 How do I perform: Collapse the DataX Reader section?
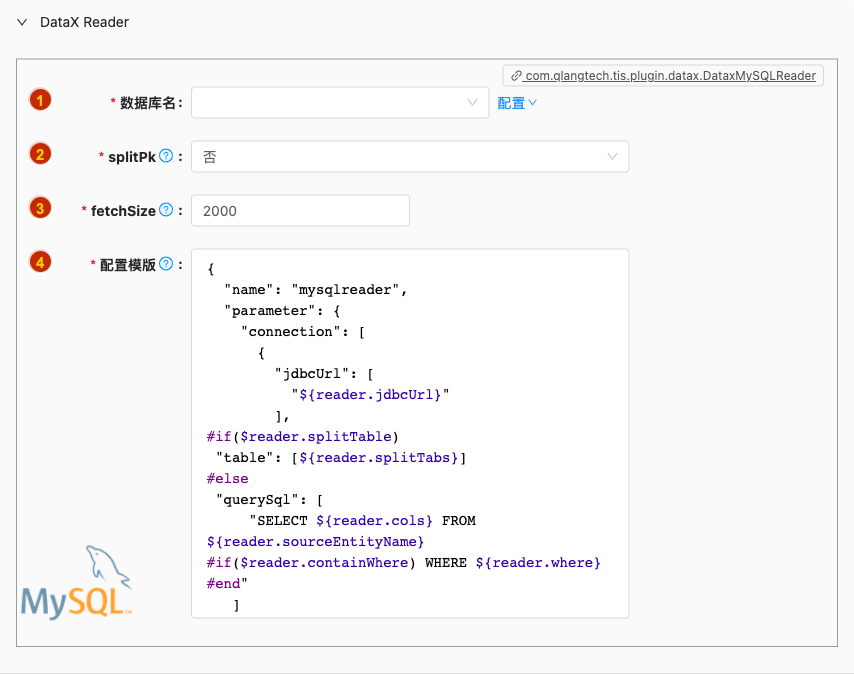[22, 22]
